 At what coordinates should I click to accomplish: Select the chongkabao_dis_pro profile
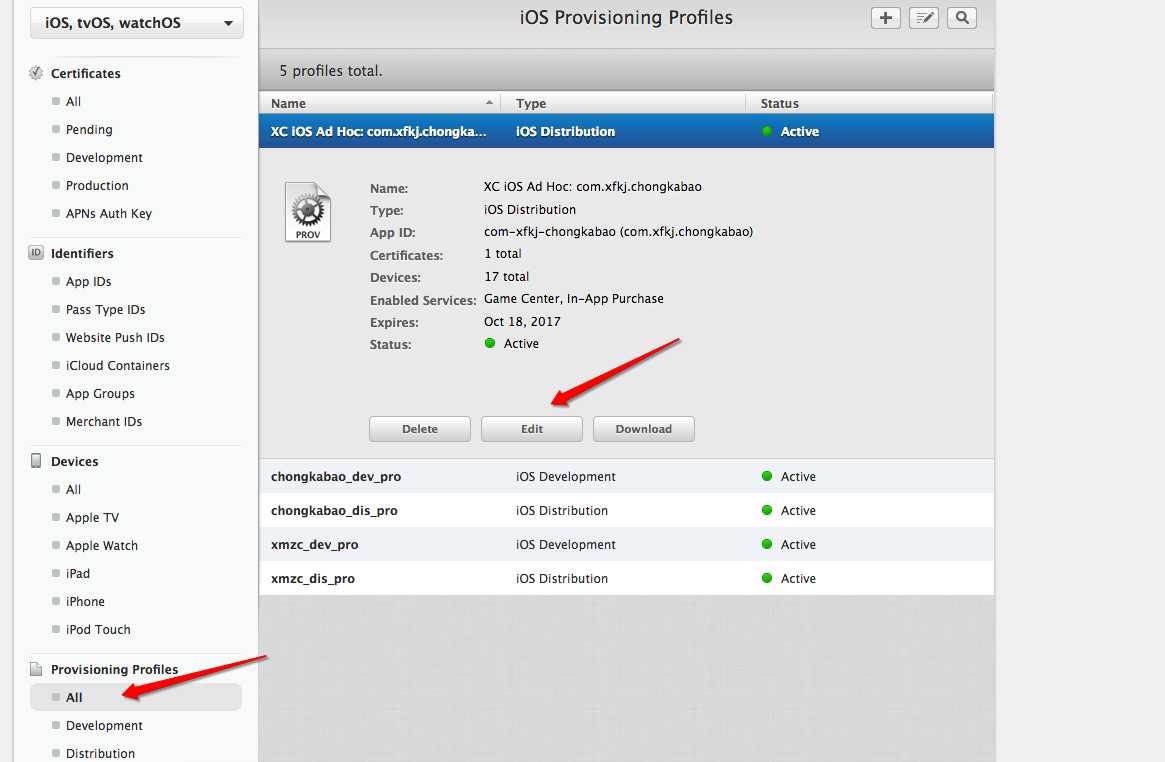[626, 510]
